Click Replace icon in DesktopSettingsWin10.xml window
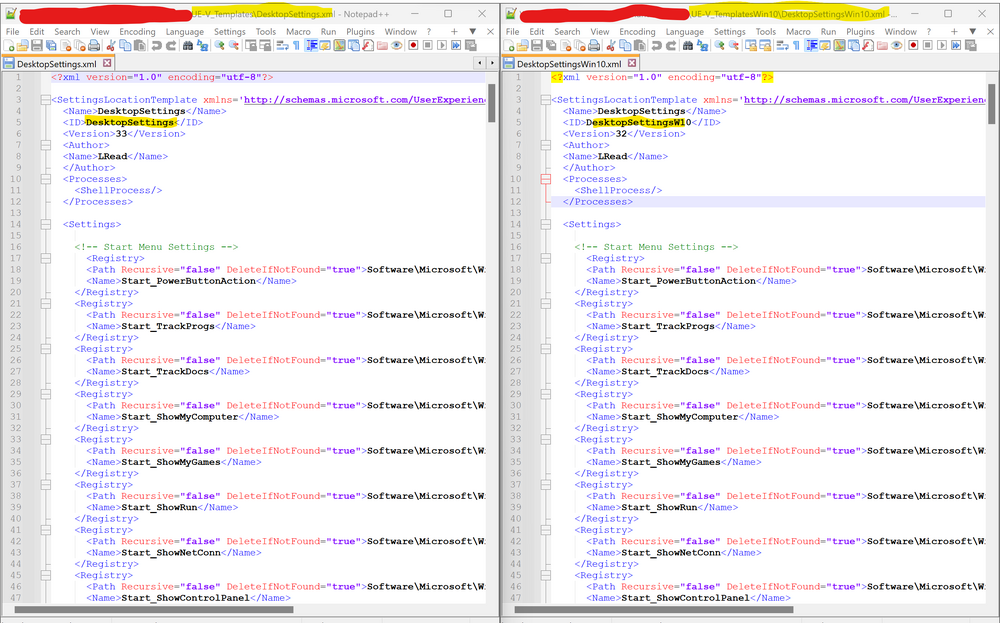Image resolution: width=1000 pixels, height=623 pixels. tap(702, 45)
